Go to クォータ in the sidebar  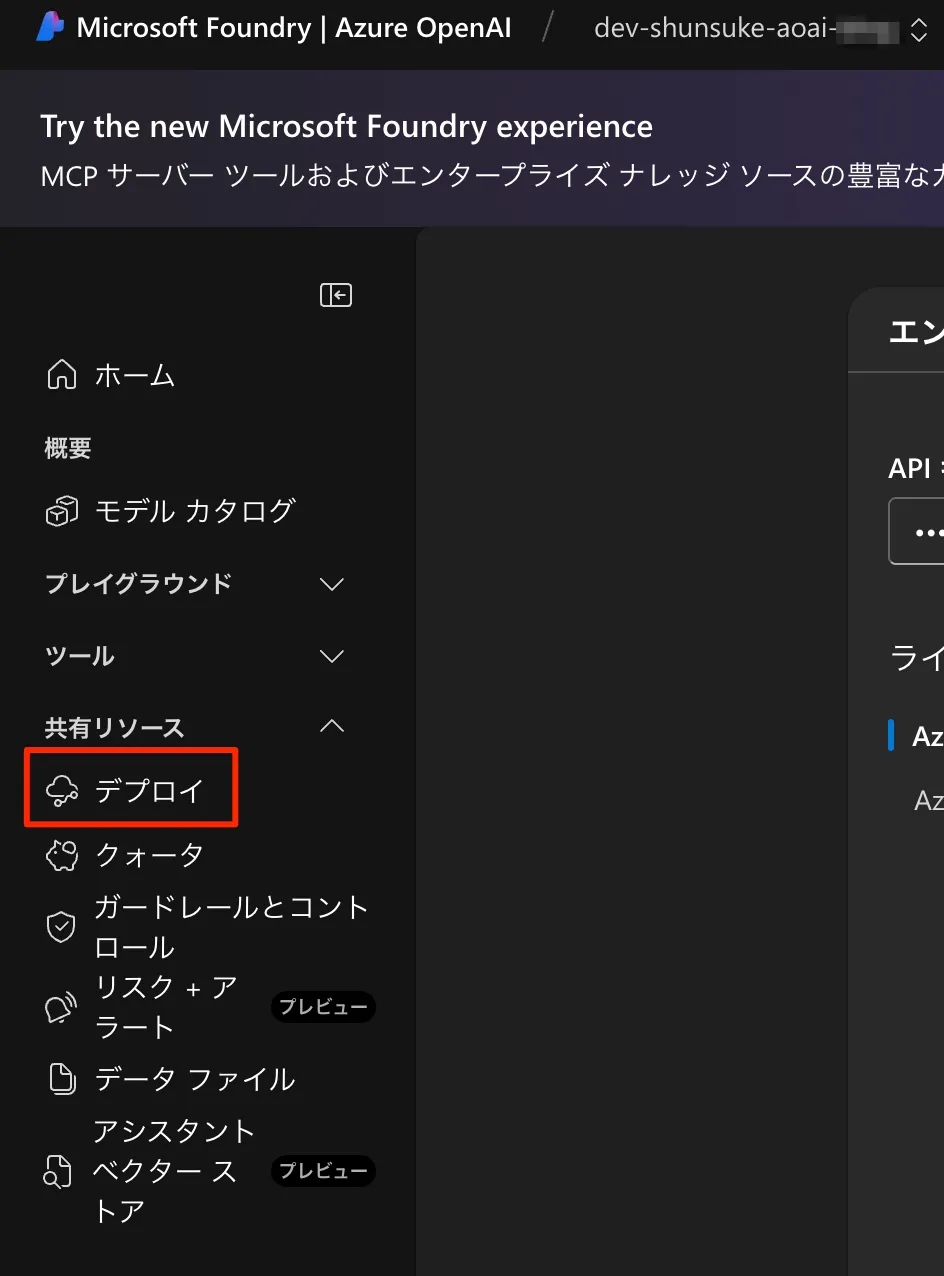tap(149, 855)
